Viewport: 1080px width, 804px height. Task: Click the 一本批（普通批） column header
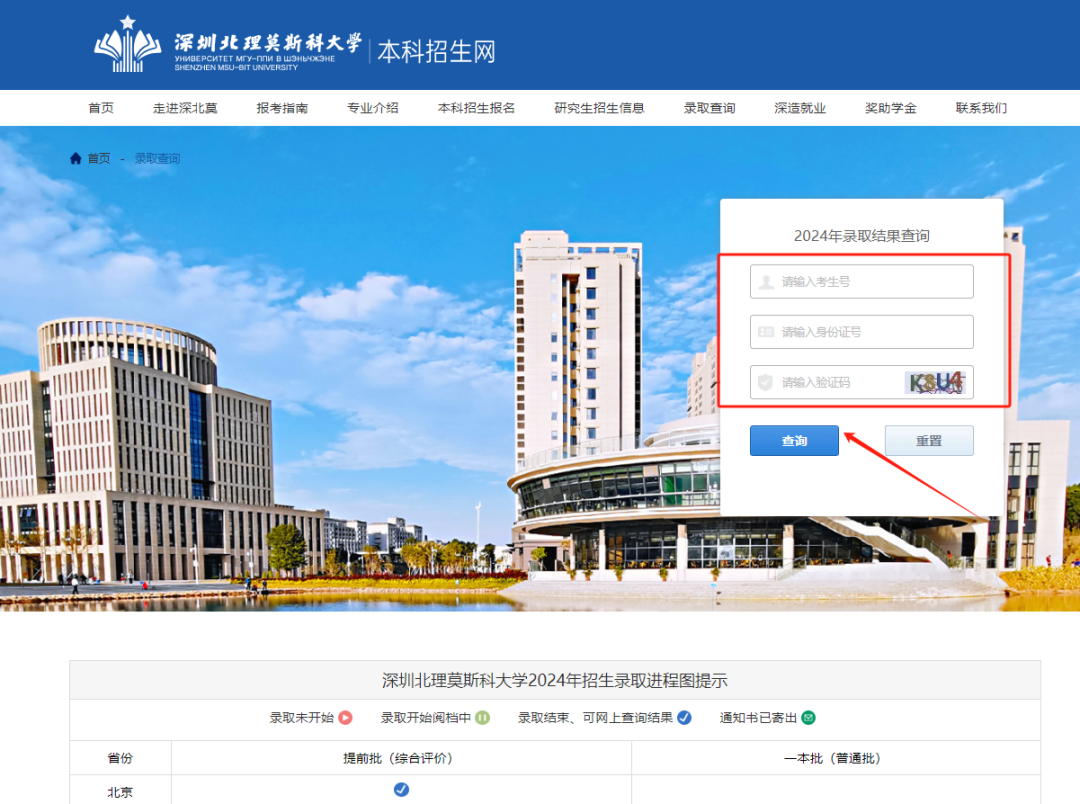(x=835, y=759)
